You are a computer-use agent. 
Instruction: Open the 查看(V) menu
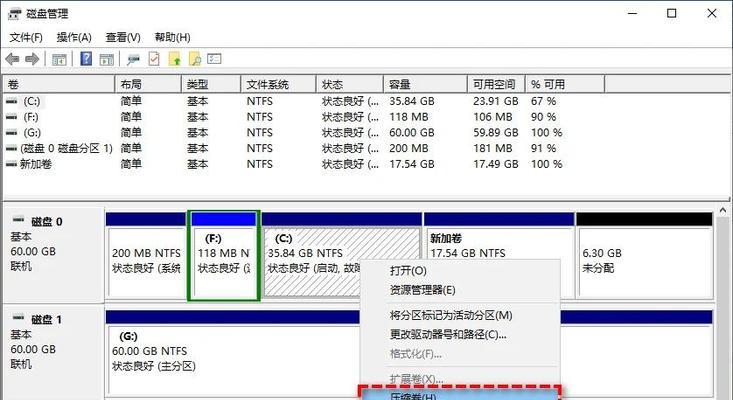point(123,37)
